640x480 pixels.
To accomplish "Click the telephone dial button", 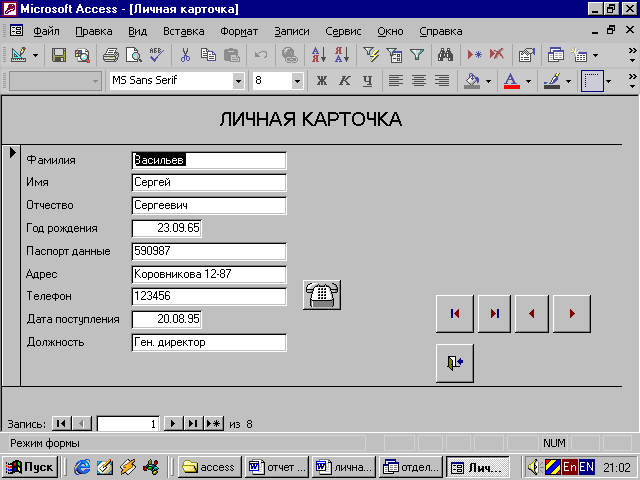I will click(322, 295).
